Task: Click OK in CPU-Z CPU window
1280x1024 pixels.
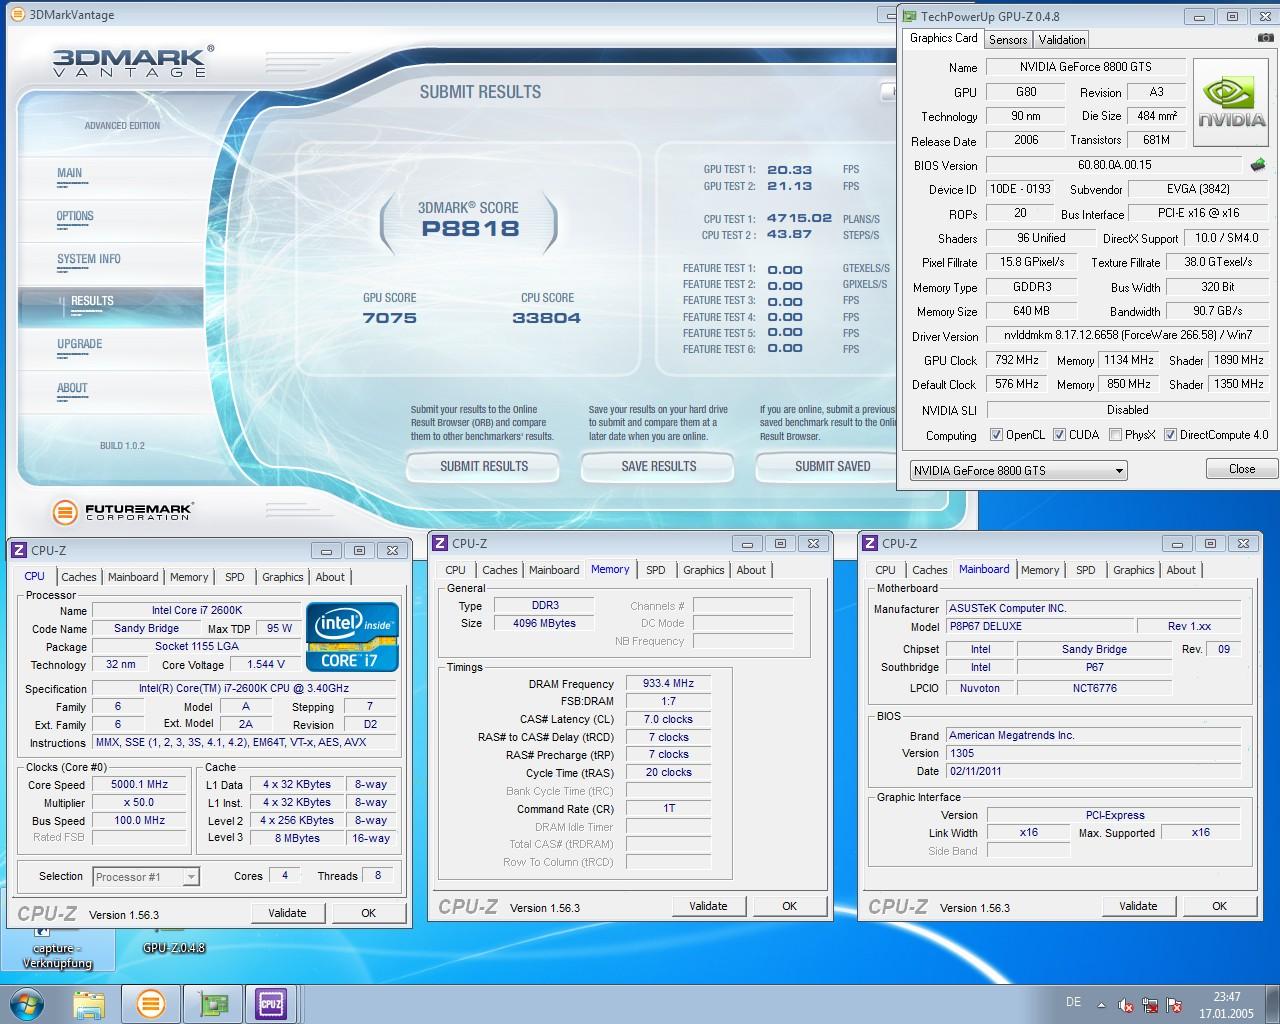Action: [368, 913]
